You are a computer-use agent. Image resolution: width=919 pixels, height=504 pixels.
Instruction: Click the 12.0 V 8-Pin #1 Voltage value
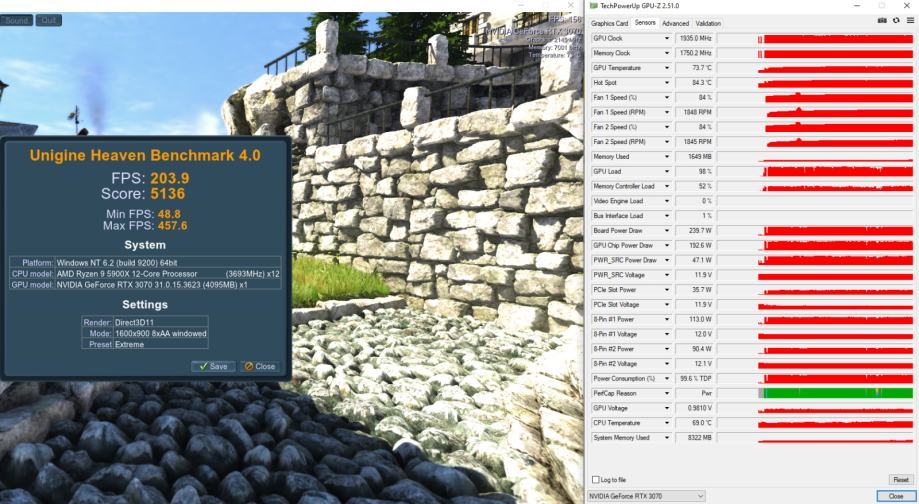695,334
